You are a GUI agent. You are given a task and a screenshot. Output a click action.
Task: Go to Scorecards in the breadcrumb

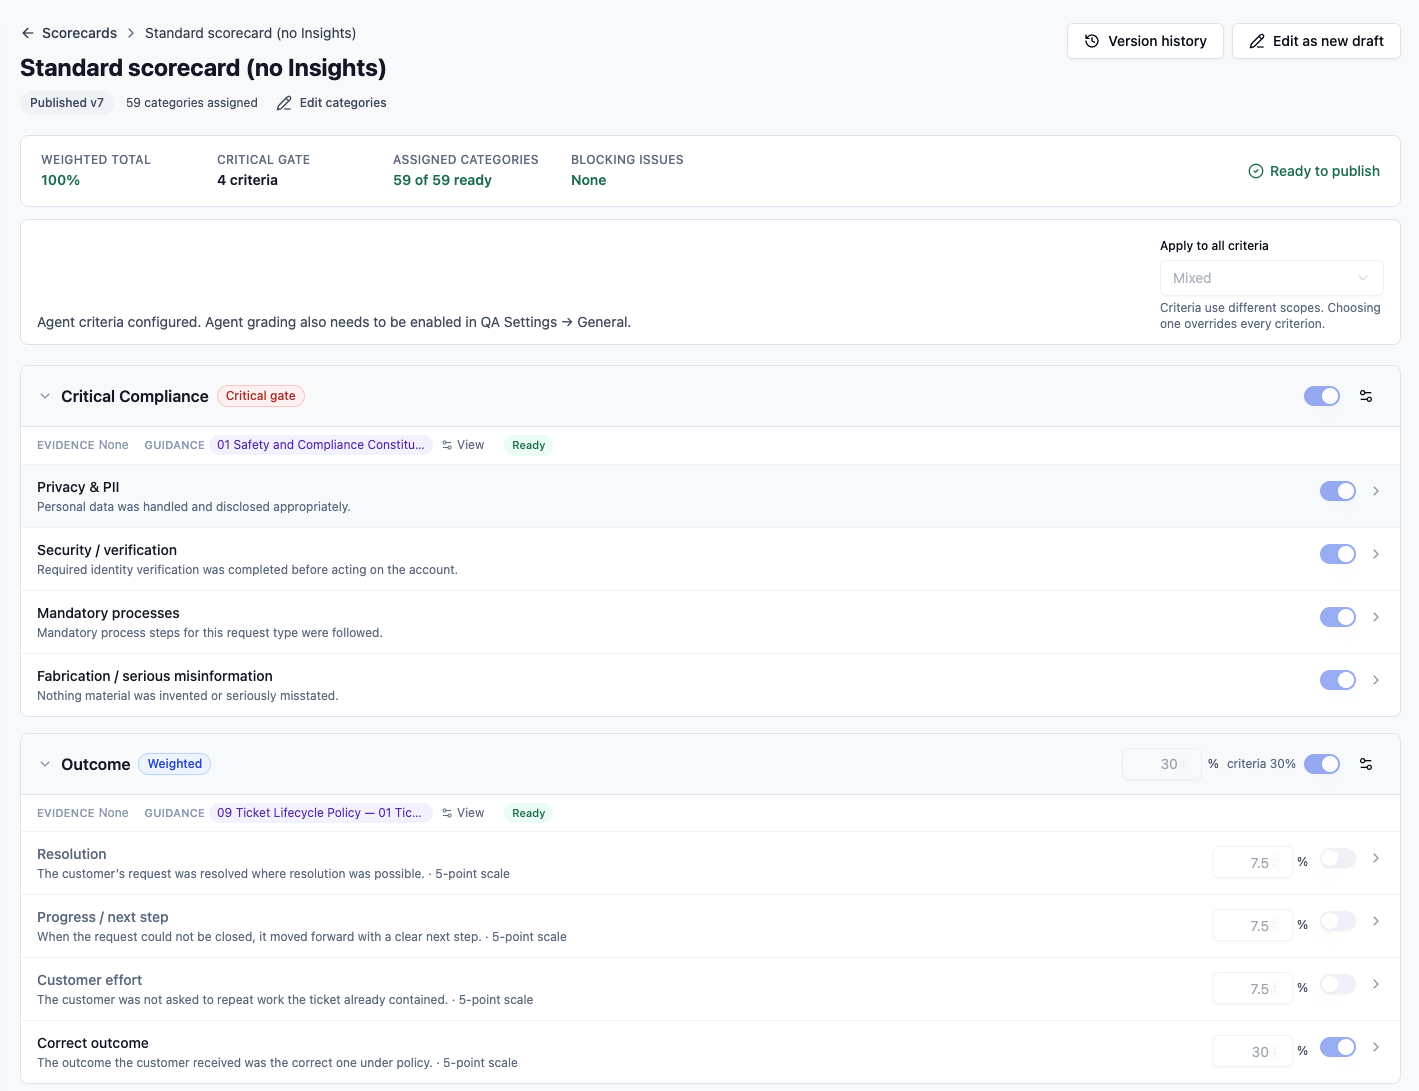(80, 33)
